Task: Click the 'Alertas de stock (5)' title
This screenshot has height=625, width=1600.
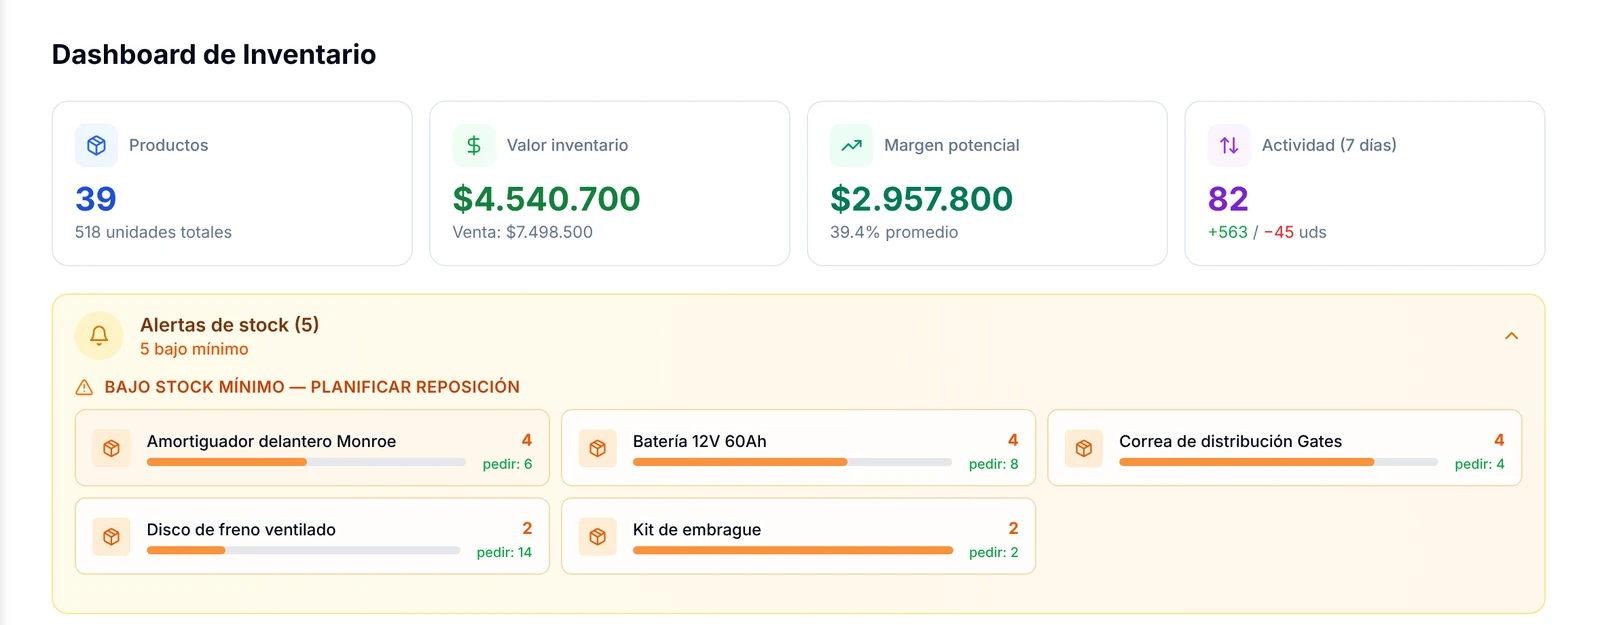Action: 229,325
